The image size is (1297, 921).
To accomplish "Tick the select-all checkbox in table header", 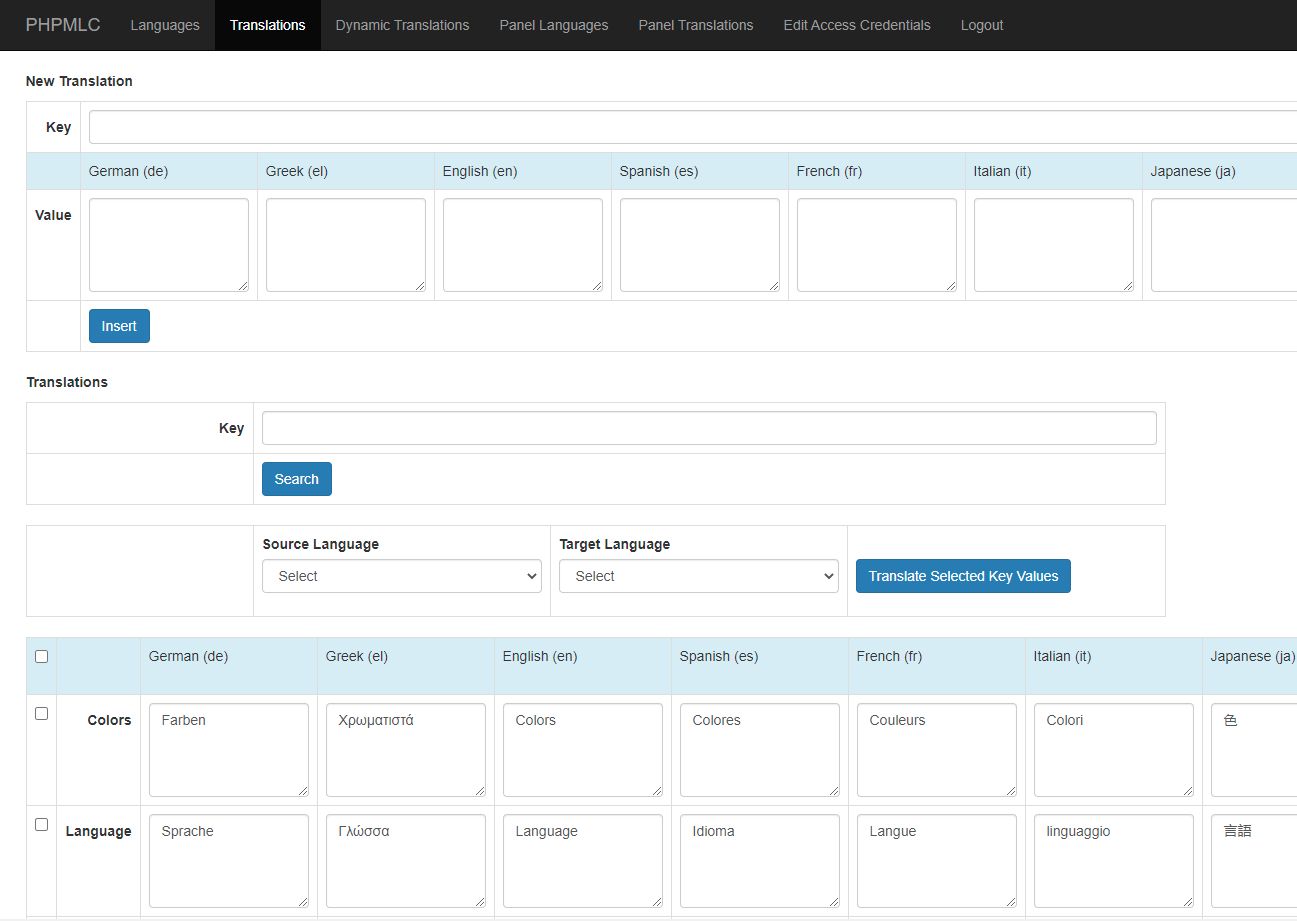I will (x=41, y=657).
